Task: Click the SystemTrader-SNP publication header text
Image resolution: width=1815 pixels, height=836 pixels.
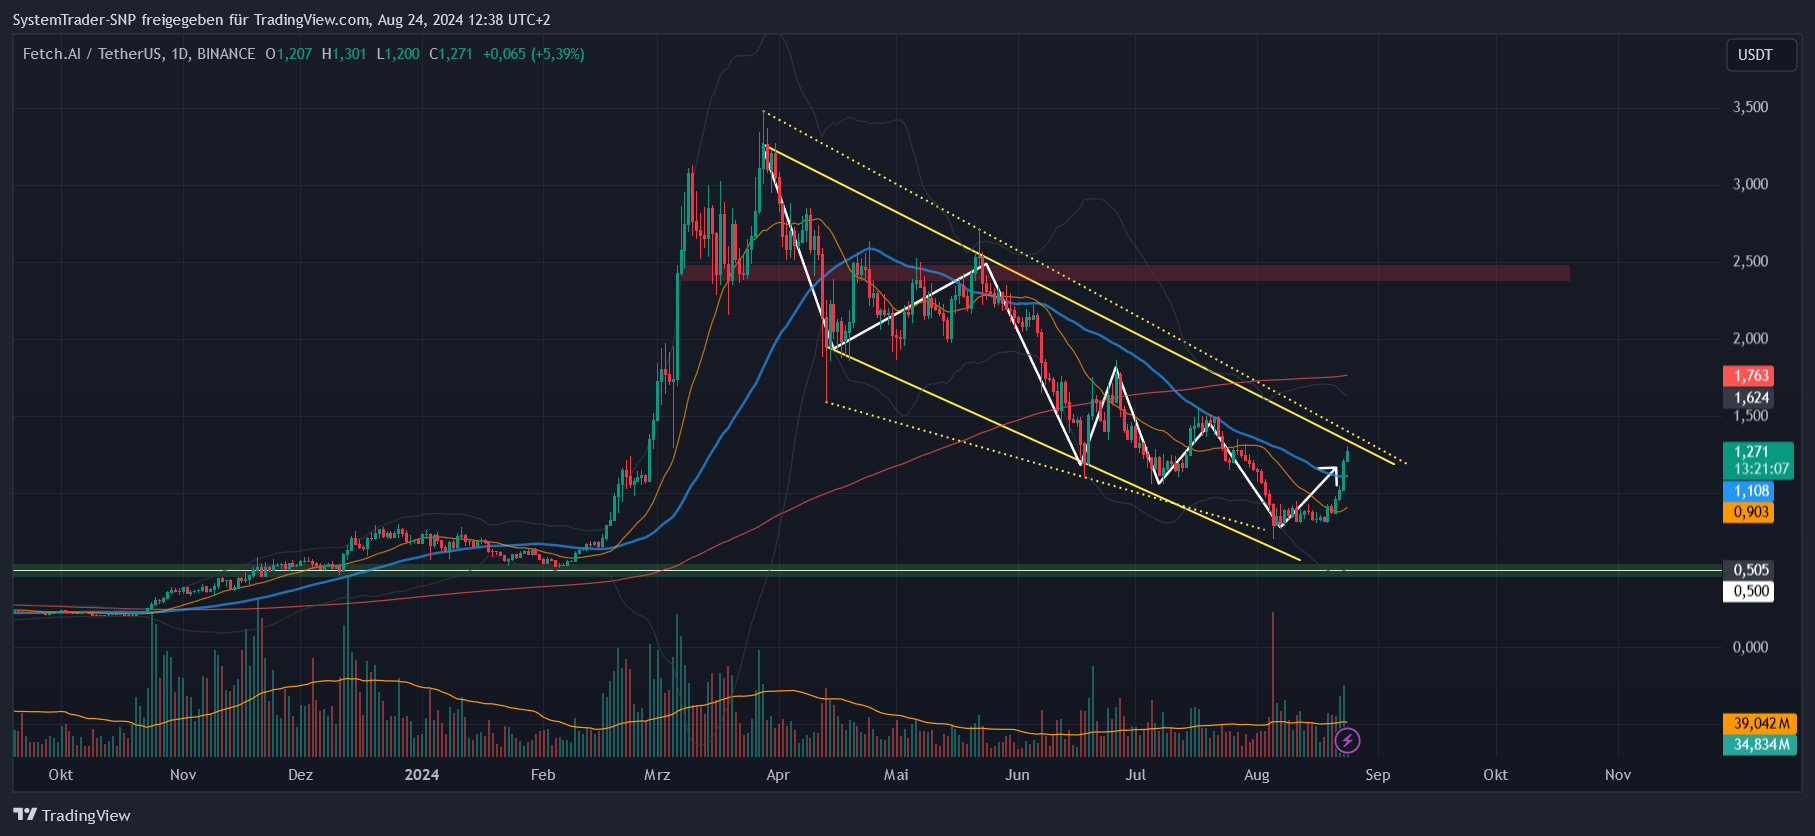Action: [x=281, y=20]
